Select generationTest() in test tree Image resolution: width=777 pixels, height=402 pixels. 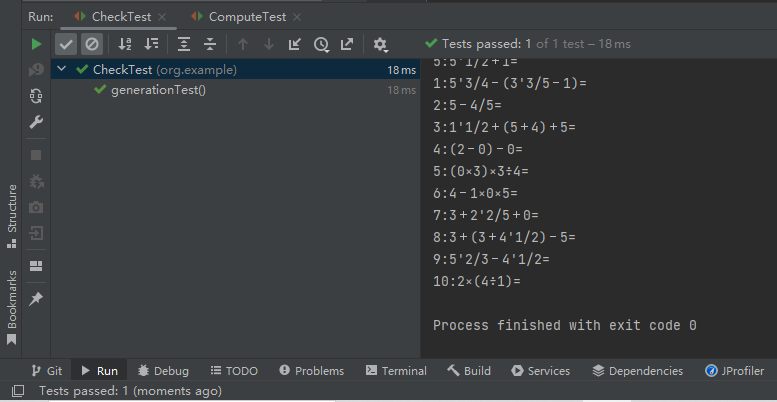tap(158, 90)
